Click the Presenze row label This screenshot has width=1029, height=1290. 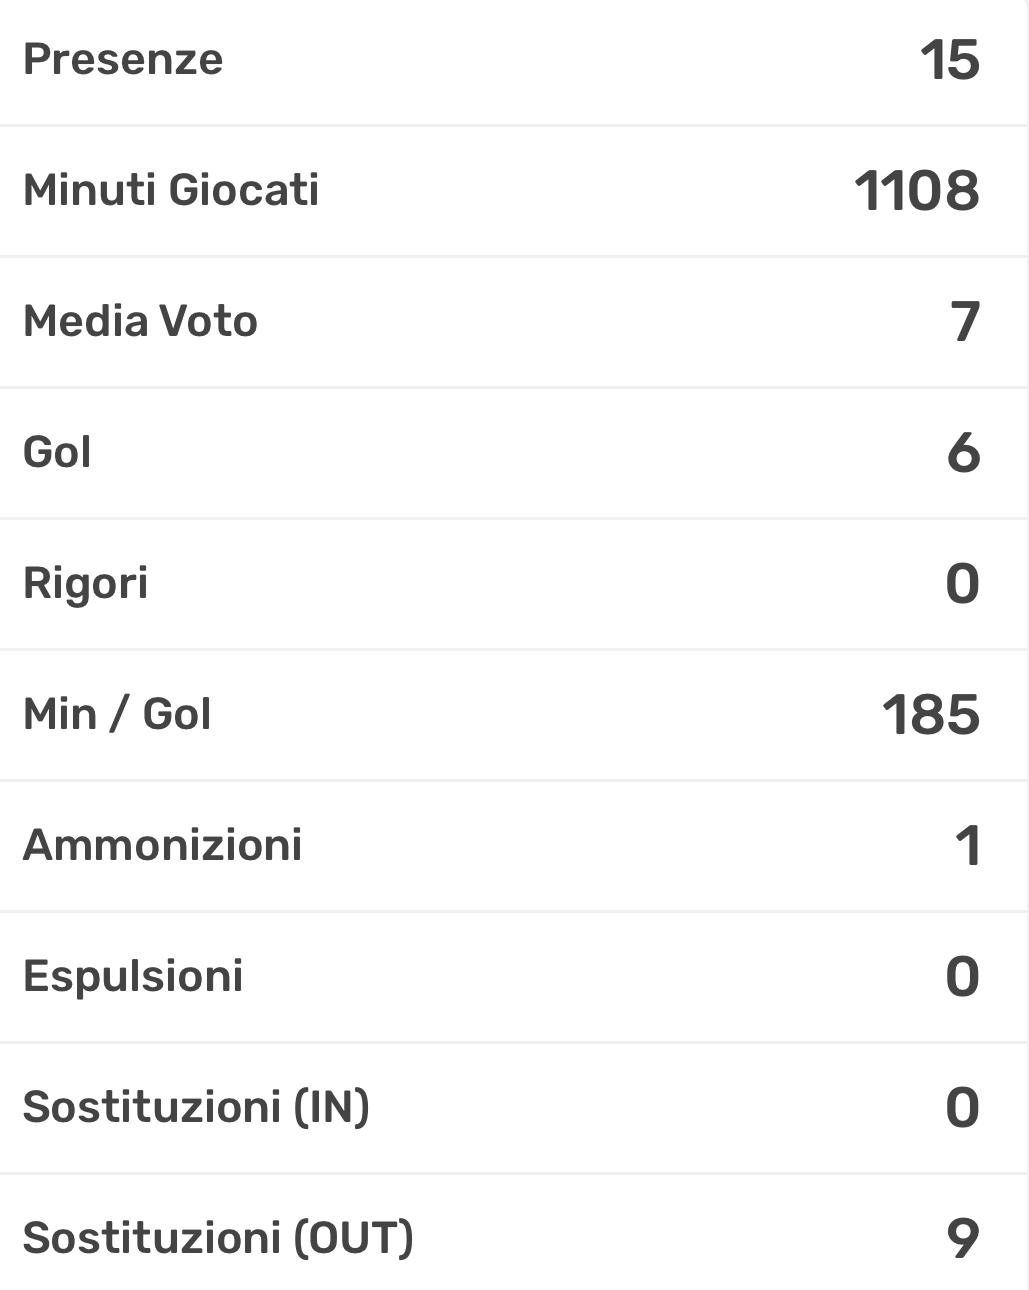pyautogui.click(x=123, y=59)
